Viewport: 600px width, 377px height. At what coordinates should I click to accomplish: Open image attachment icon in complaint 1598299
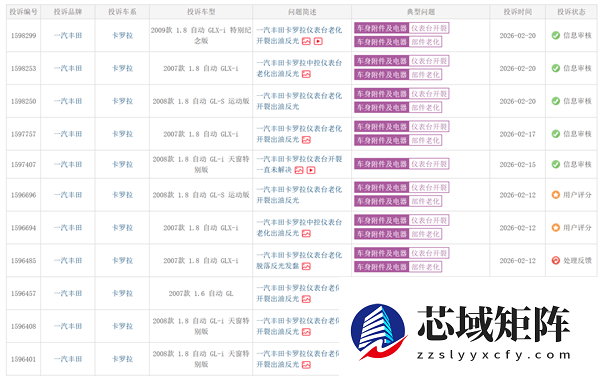(306, 41)
